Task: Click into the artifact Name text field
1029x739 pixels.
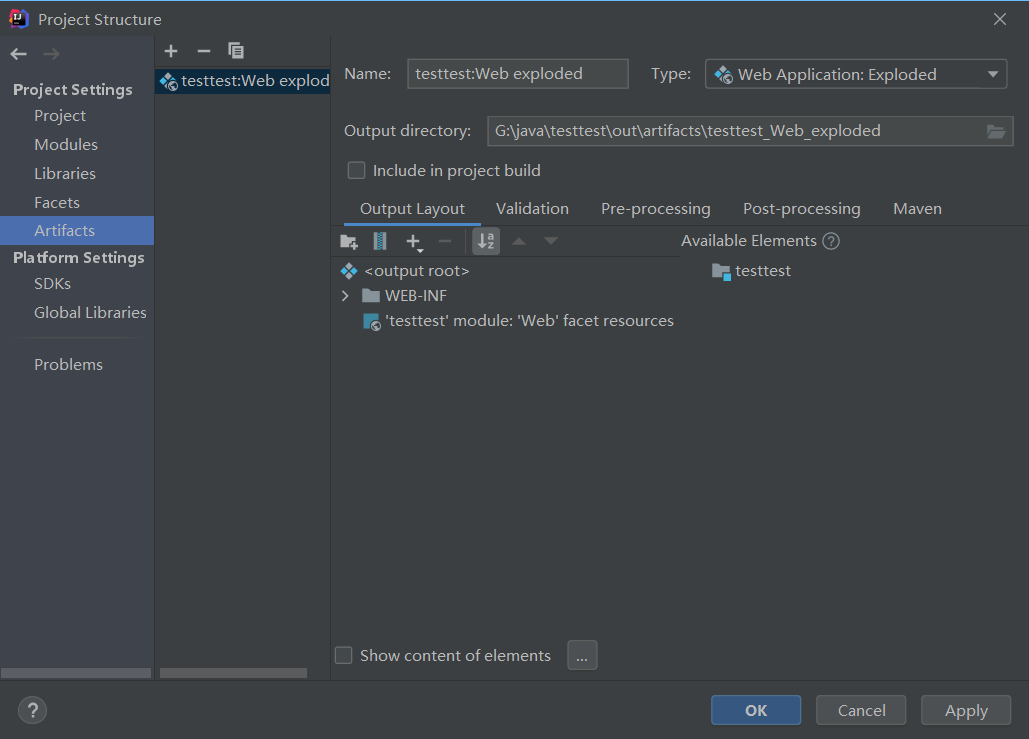Action: (517, 74)
